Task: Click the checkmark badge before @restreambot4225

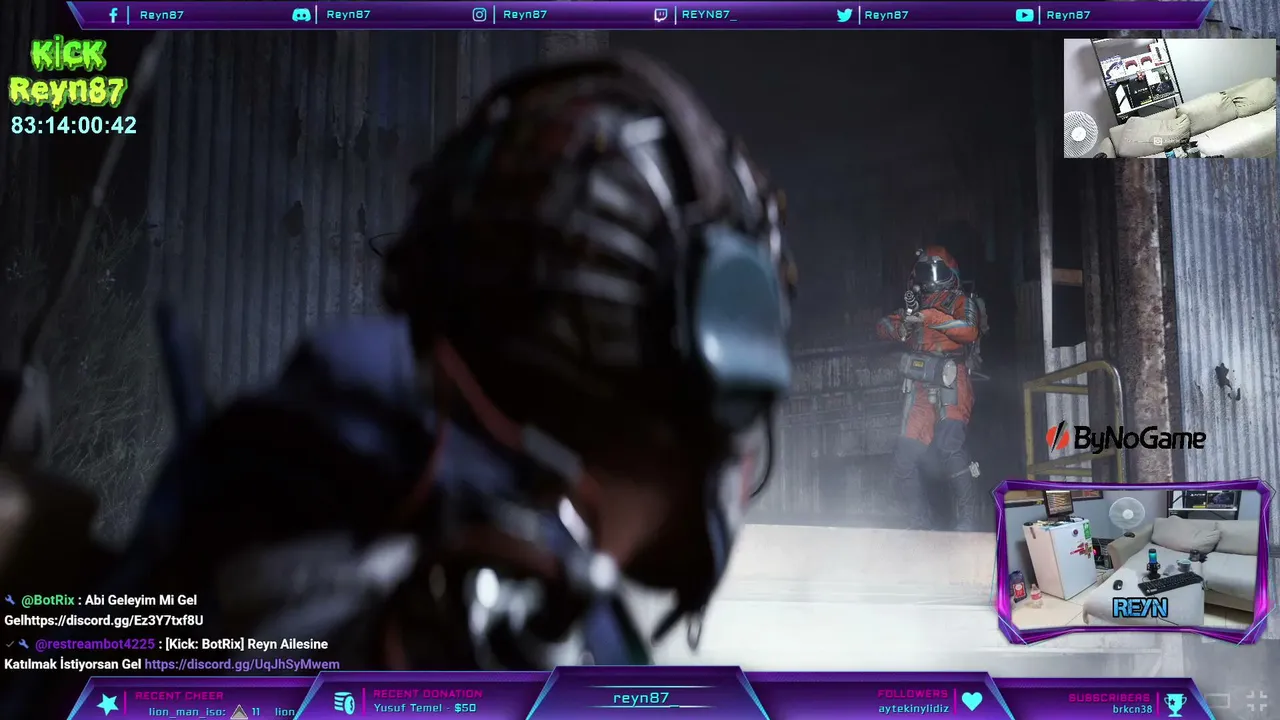Action: tap(9, 644)
